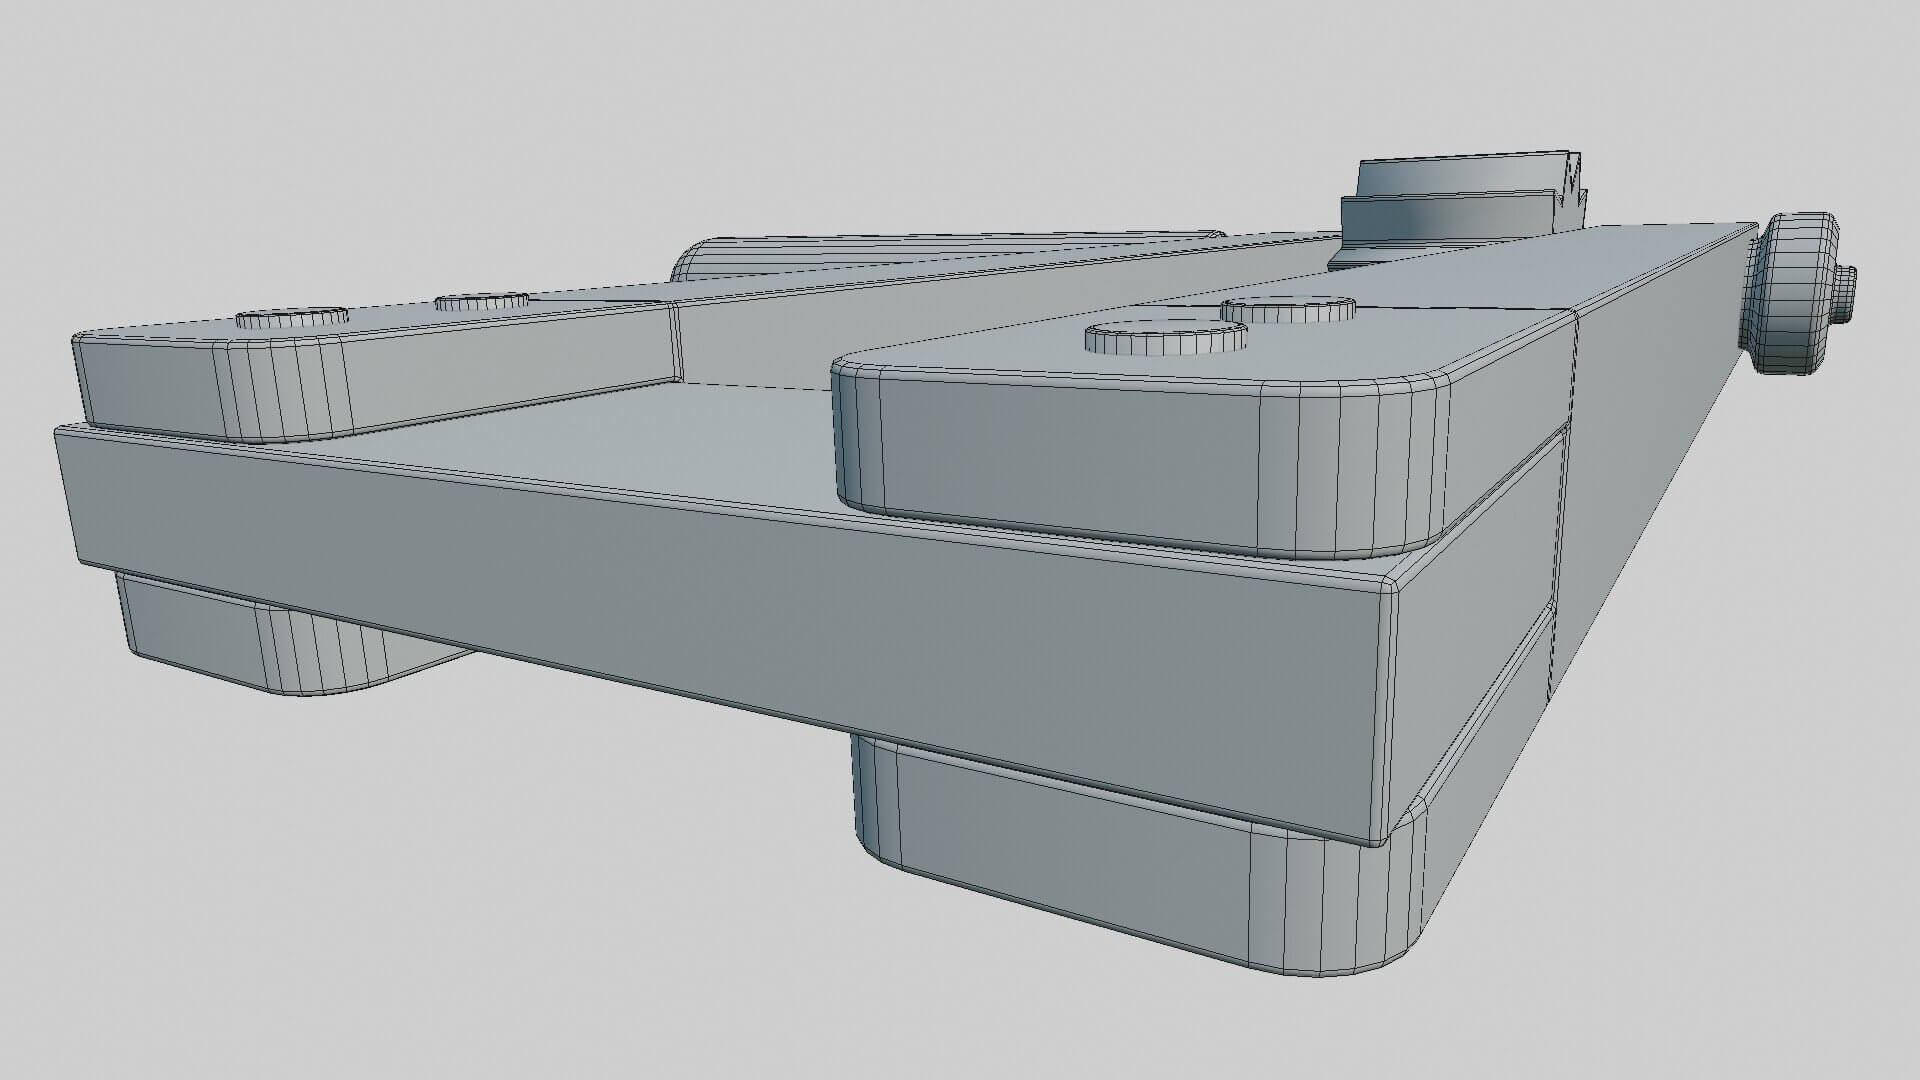This screenshot has width=1920, height=1080.
Task: Click the leftmost round stud on the left pad
Action: (x=292, y=318)
